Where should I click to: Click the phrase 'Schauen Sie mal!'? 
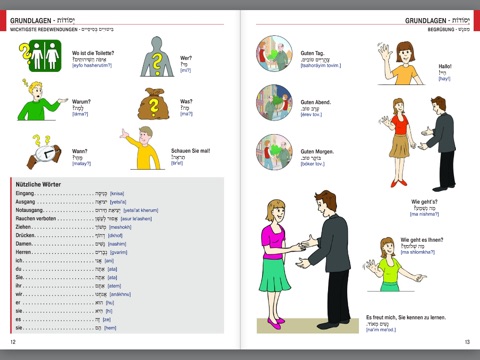click(x=191, y=151)
